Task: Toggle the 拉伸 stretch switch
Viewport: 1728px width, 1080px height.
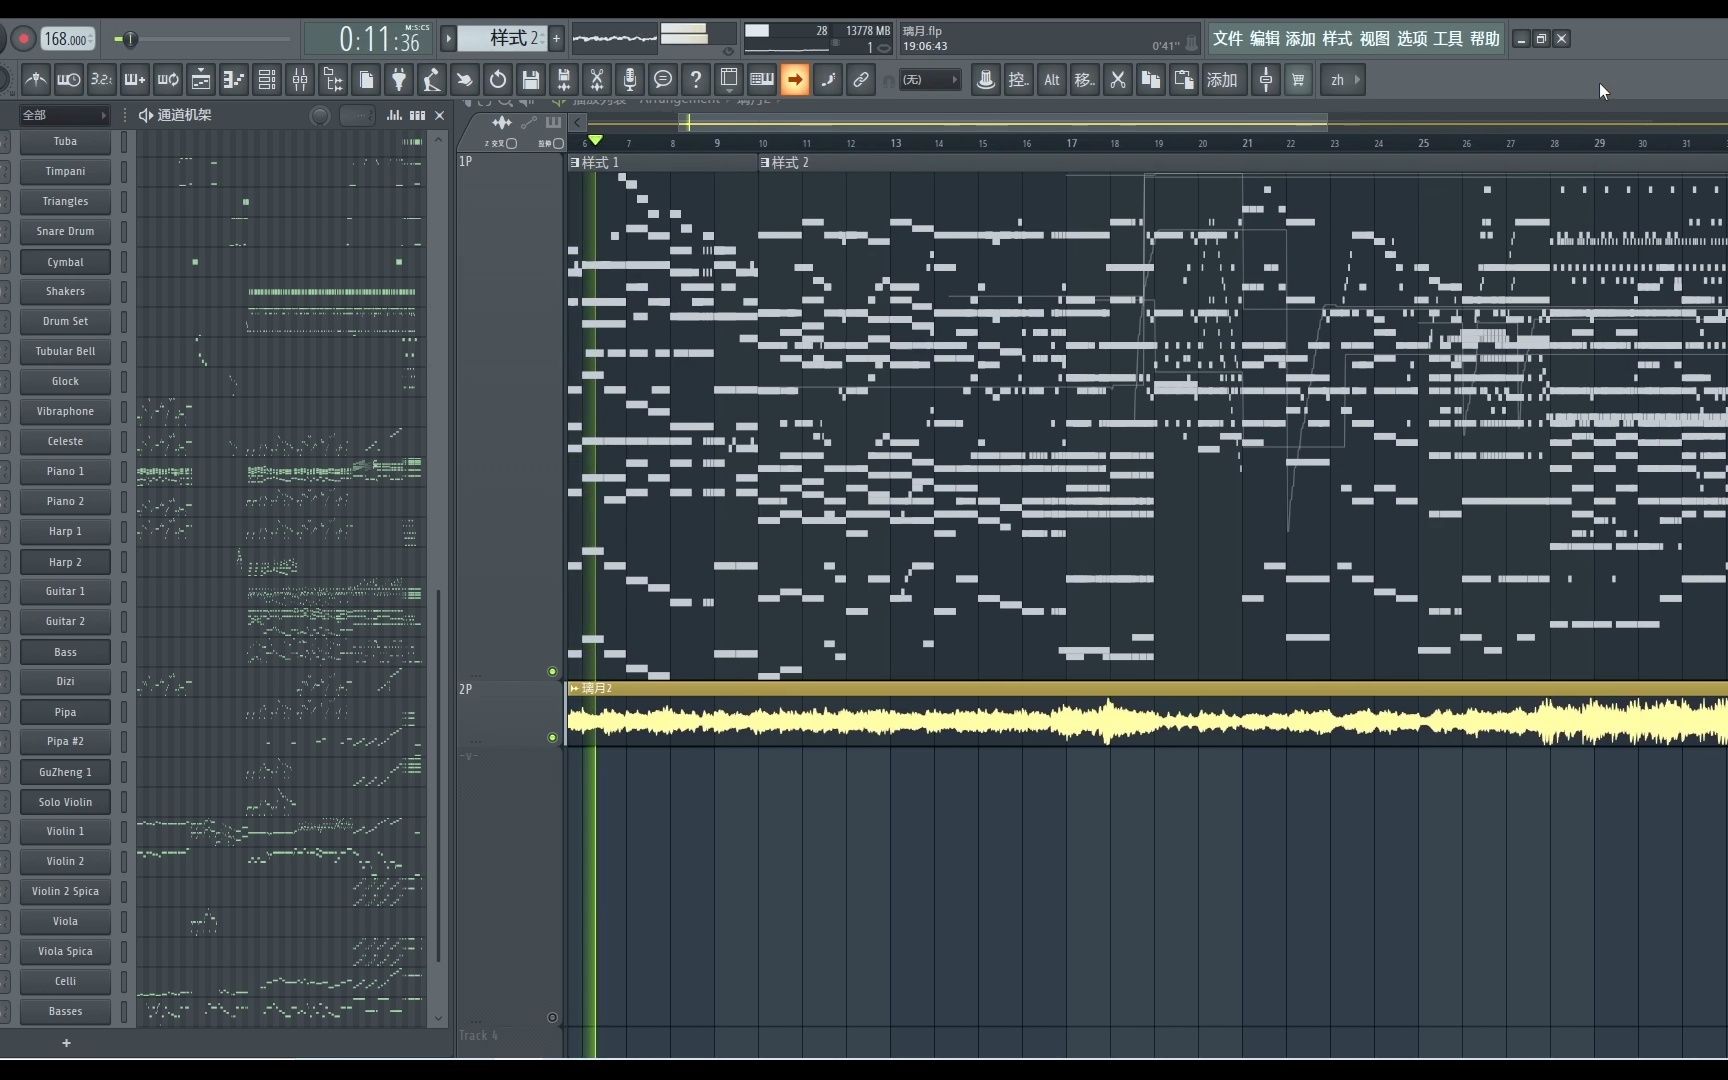Action: [x=558, y=144]
